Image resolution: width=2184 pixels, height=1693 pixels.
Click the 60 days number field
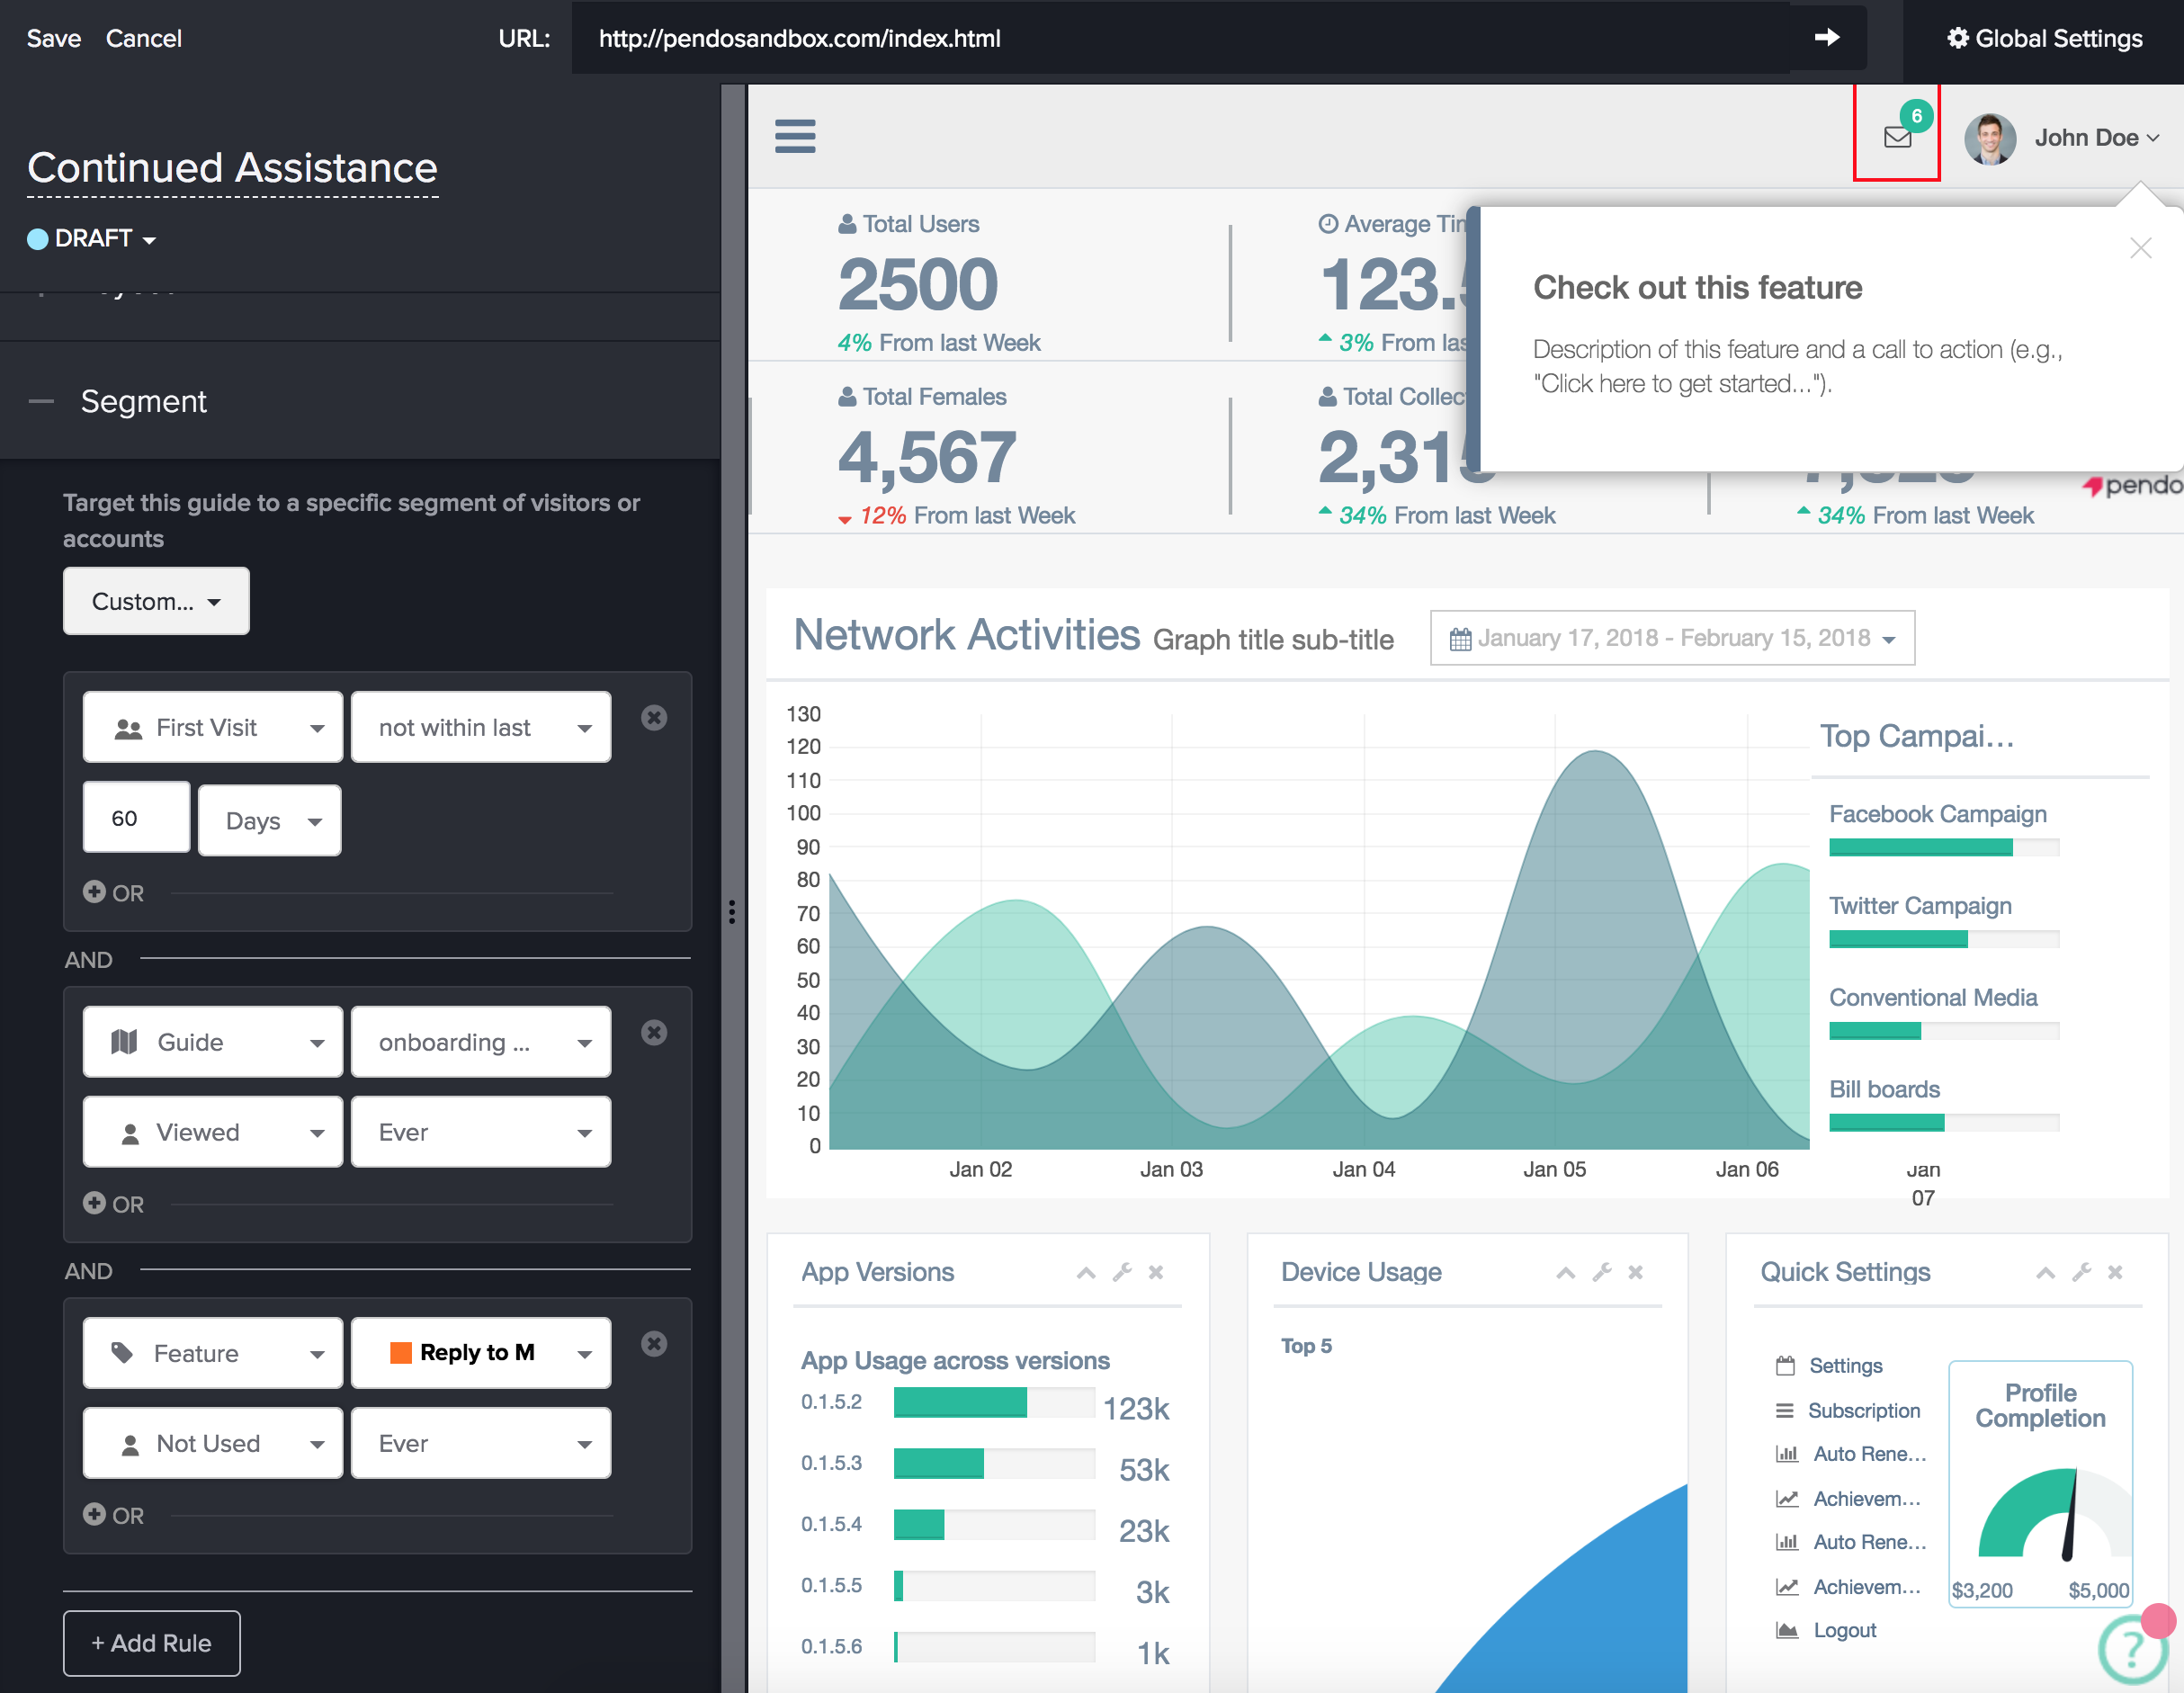(136, 818)
